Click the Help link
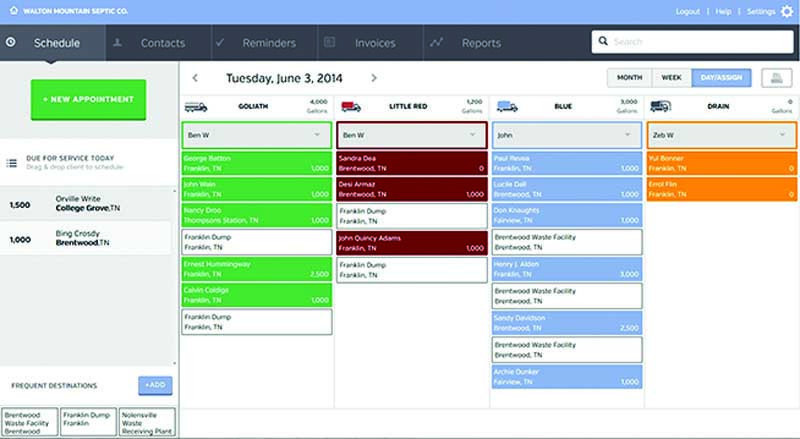This screenshot has height=439, width=800. tap(723, 11)
